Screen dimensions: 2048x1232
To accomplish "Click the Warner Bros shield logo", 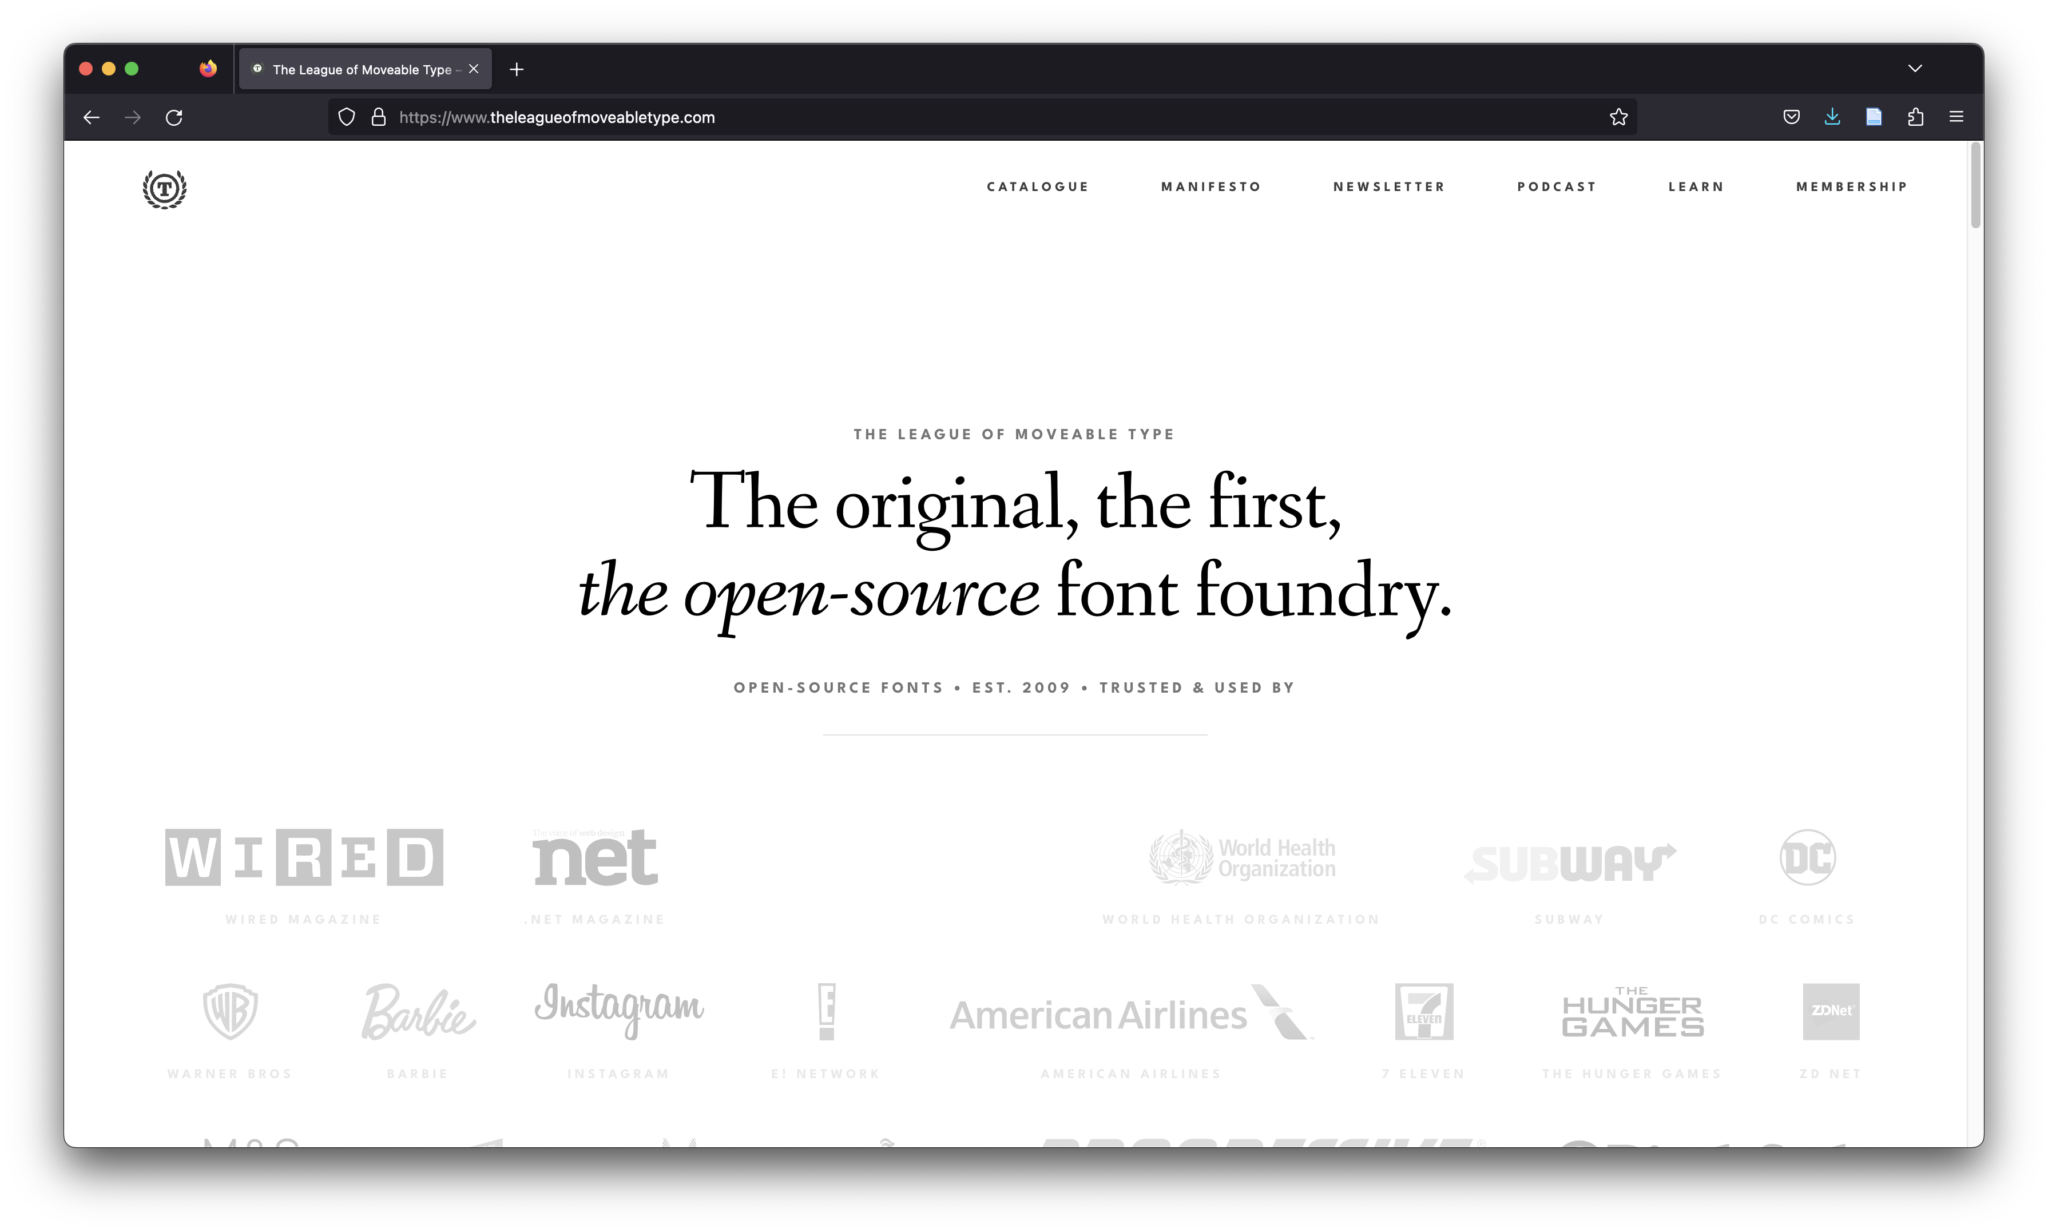I will click(230, 1011).
